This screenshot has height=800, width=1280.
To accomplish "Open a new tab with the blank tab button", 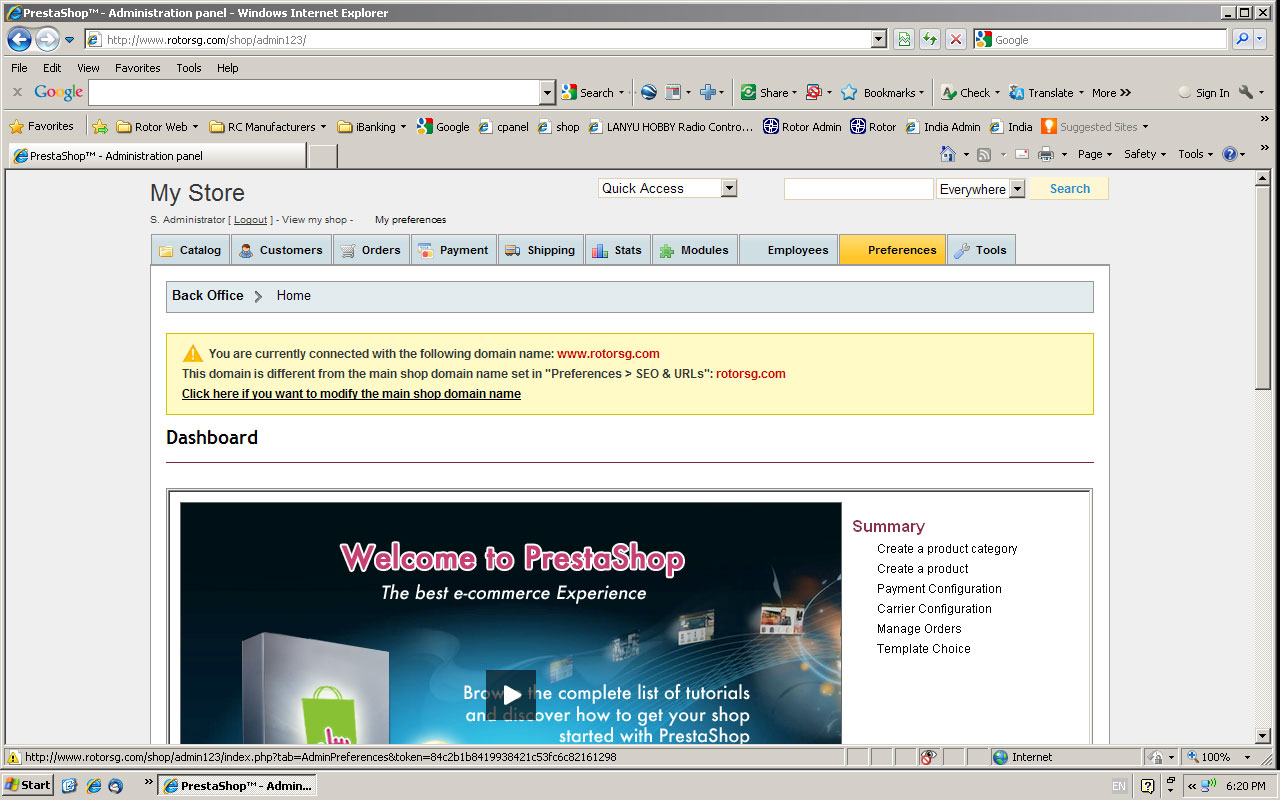I will (322, 156).
